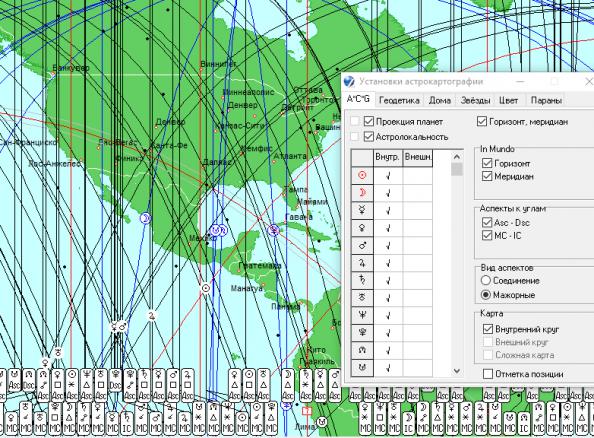Uncheck Горизонт, меридиан option
This screenshot has width=594, height=438.
click(482, 122)
